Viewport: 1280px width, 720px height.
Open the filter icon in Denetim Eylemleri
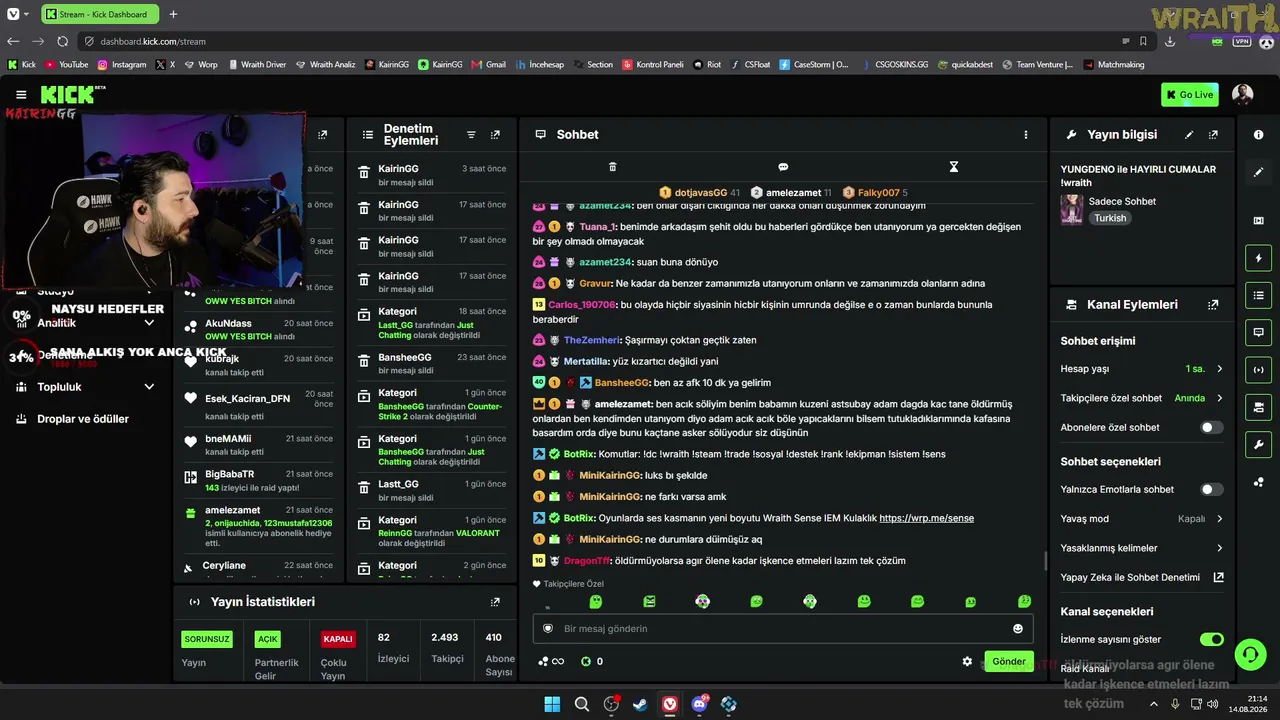pyautogui.click(x=471, y=135)
